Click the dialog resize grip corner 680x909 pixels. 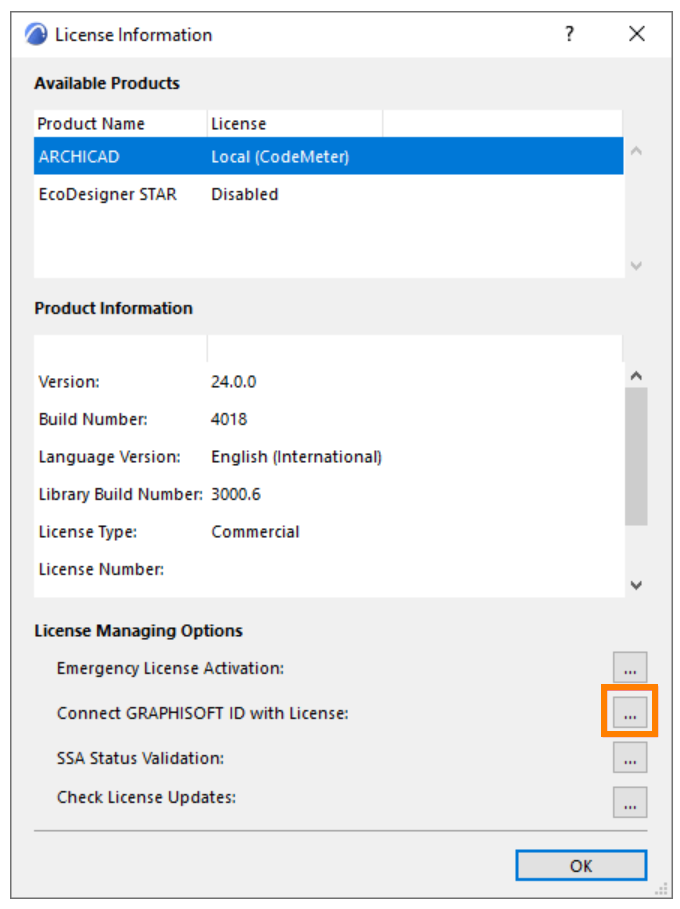661,890
